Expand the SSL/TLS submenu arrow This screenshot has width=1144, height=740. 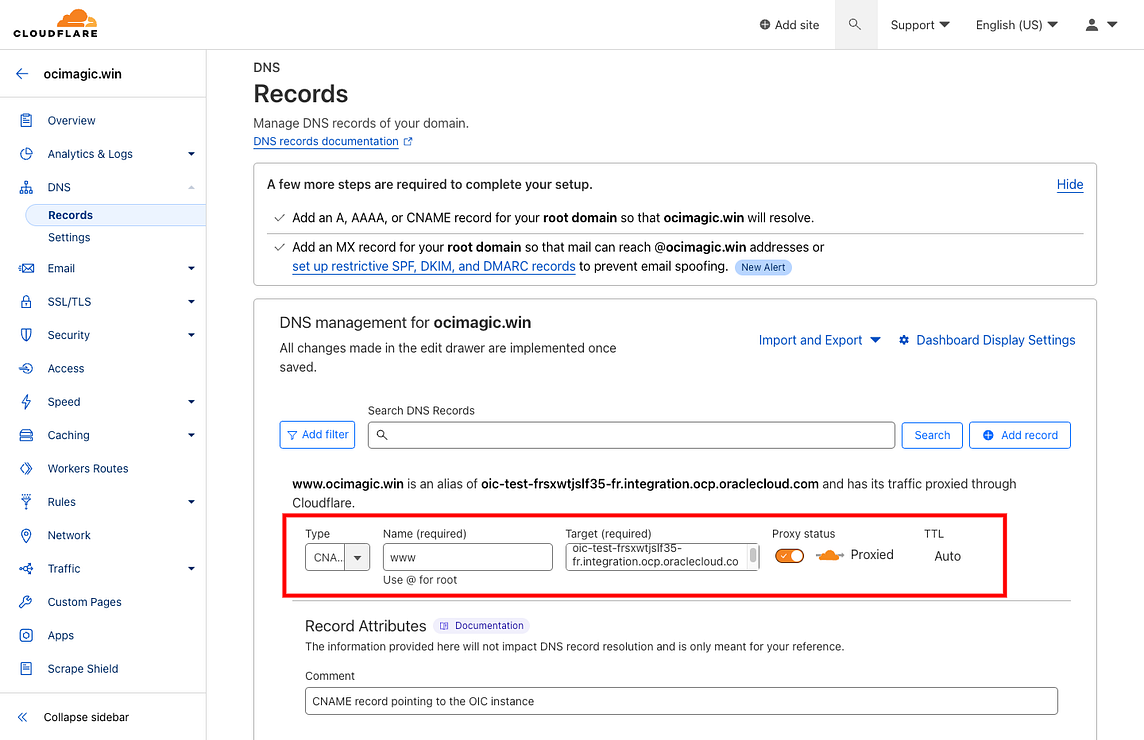tap(191, 302)
